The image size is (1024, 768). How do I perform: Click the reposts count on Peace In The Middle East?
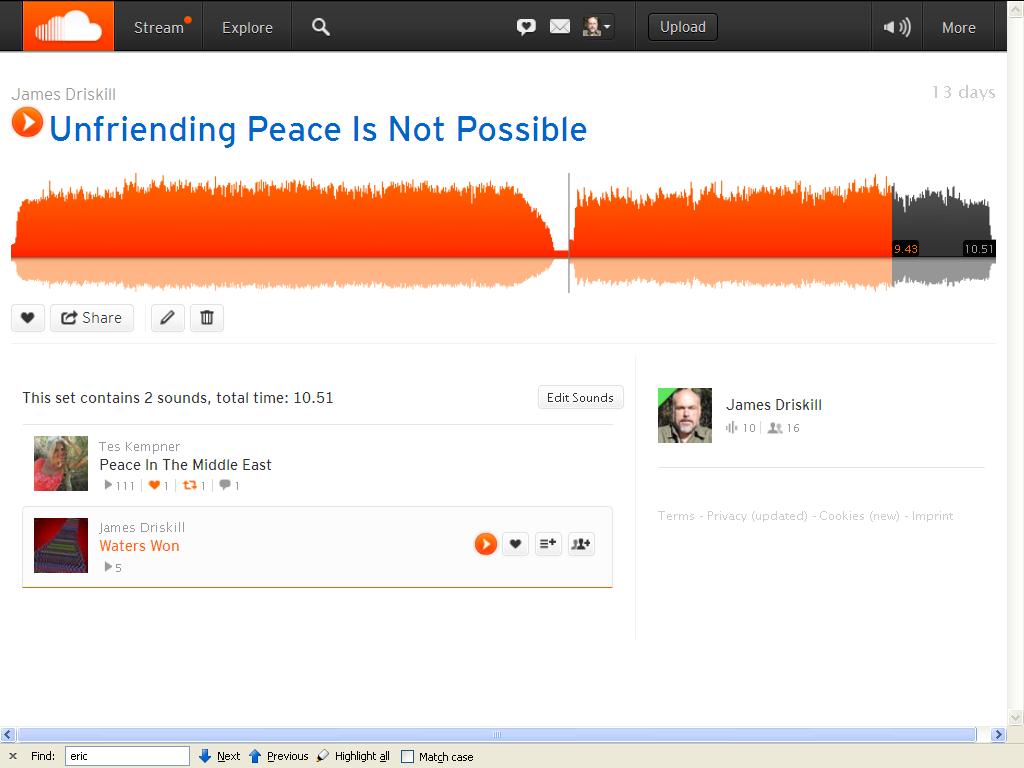pyautogui.click(x=195, y=485)
